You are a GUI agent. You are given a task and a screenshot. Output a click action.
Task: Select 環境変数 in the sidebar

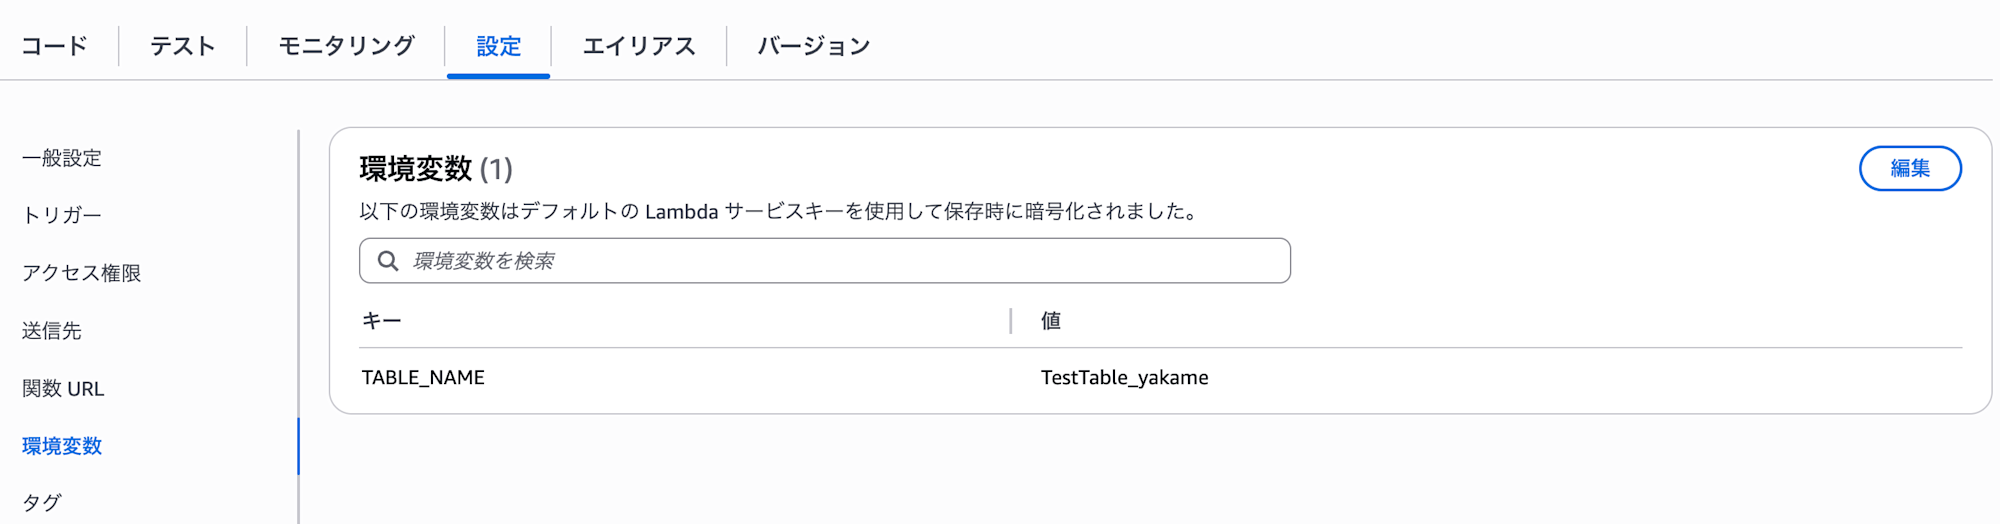62,446
